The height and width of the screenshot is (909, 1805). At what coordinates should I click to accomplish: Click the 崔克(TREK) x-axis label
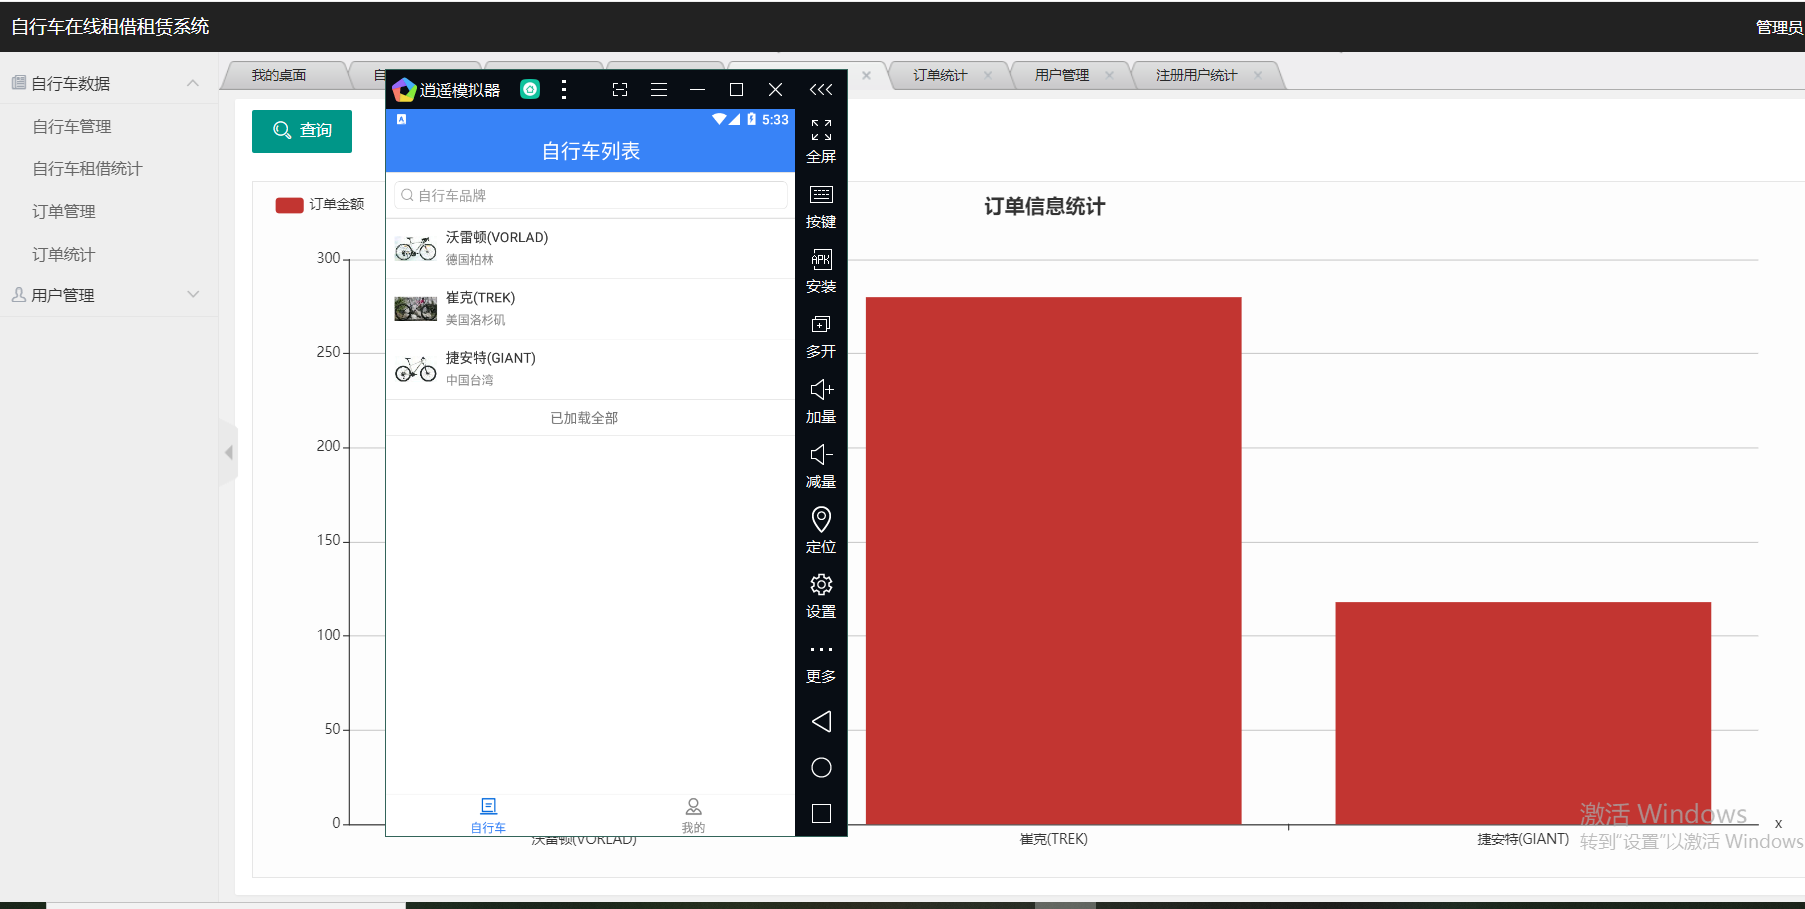click(x=1054, y=839)
